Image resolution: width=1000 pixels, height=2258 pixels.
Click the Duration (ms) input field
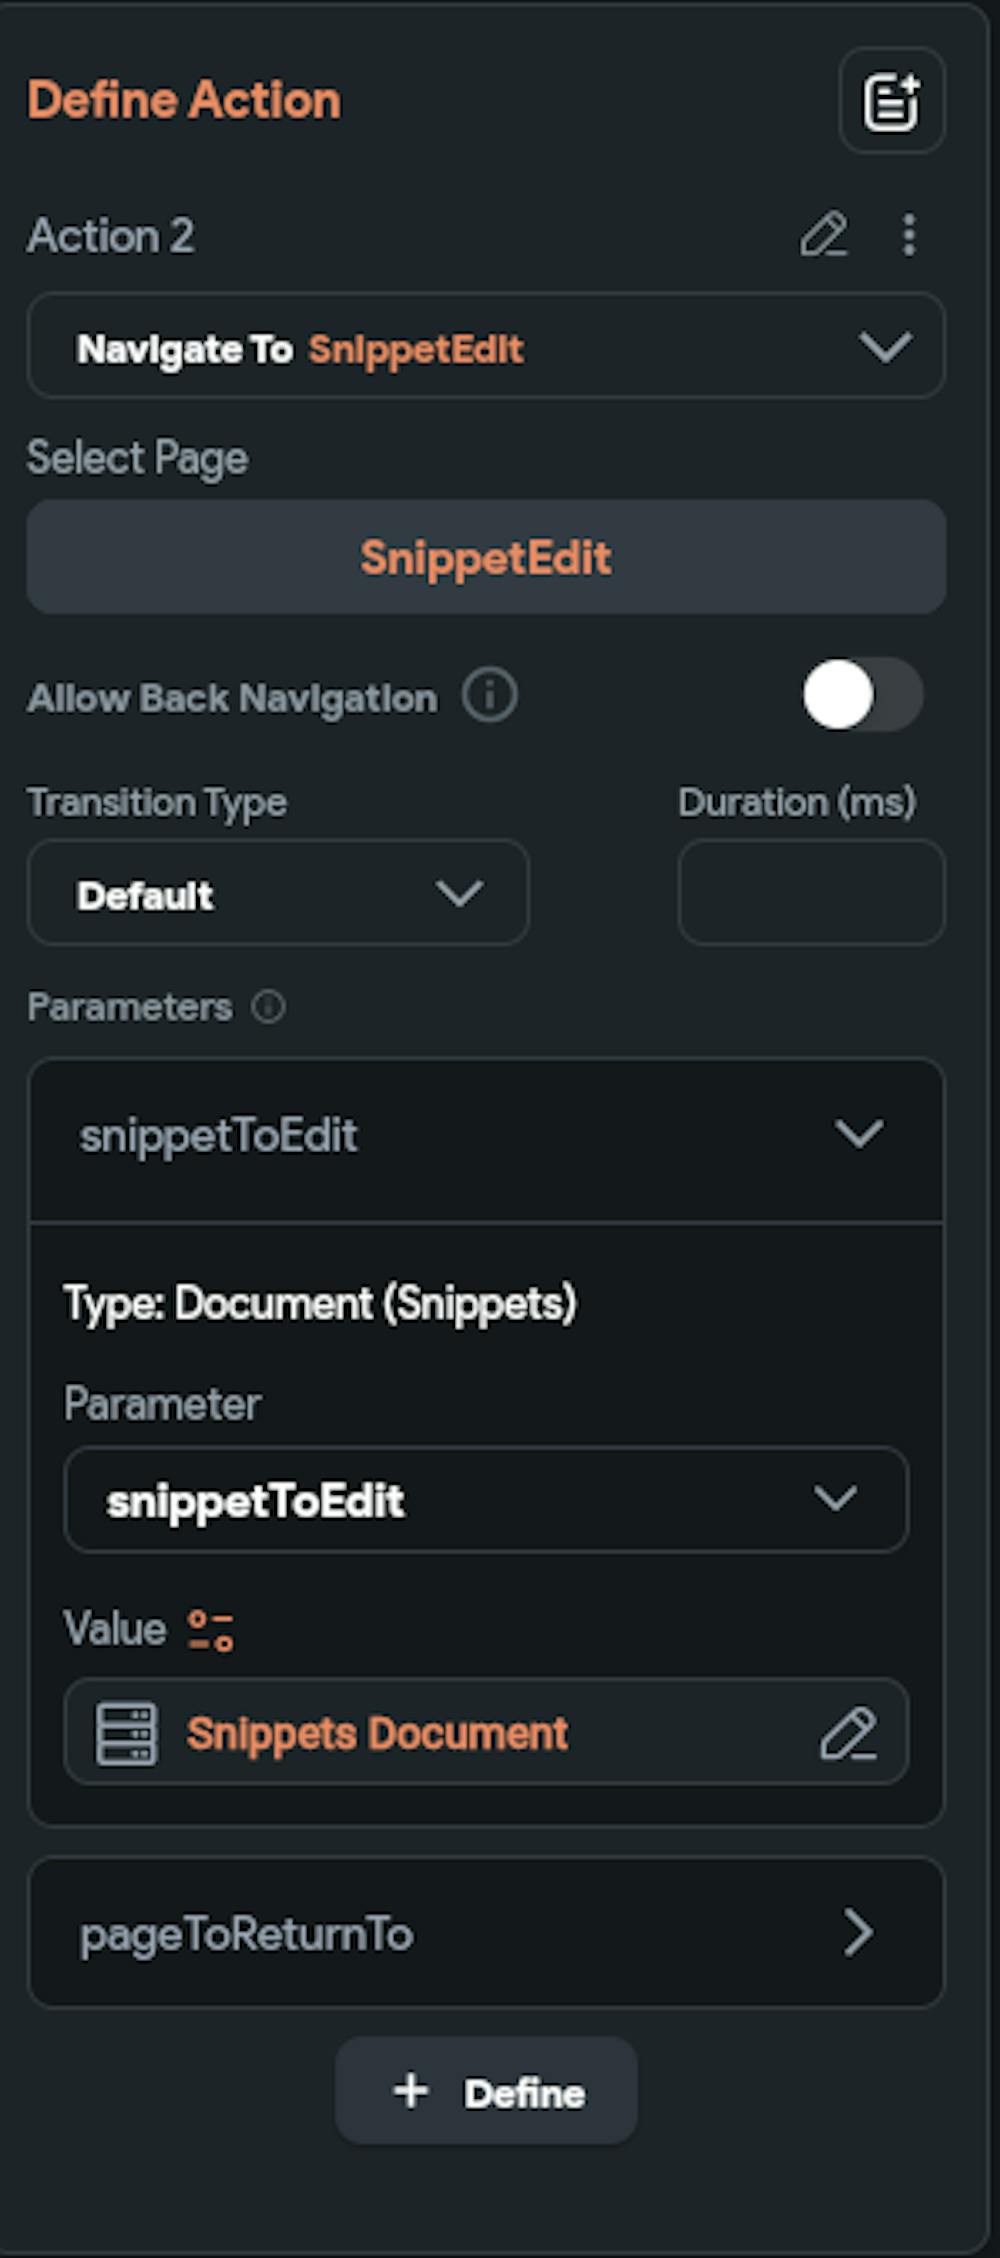coord(811,893)
